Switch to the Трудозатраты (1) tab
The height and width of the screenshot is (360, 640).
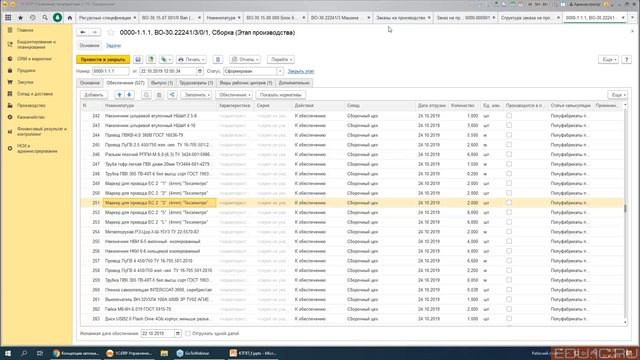pos(196,83)
